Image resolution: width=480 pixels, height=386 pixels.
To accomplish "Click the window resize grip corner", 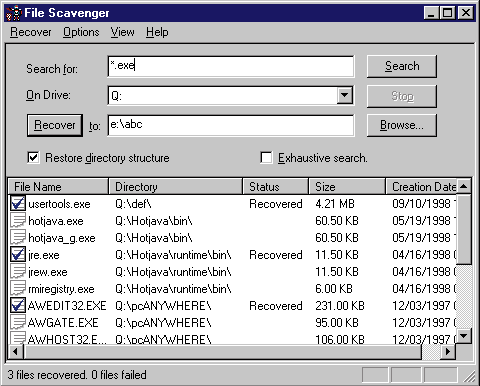I will 469,376.
